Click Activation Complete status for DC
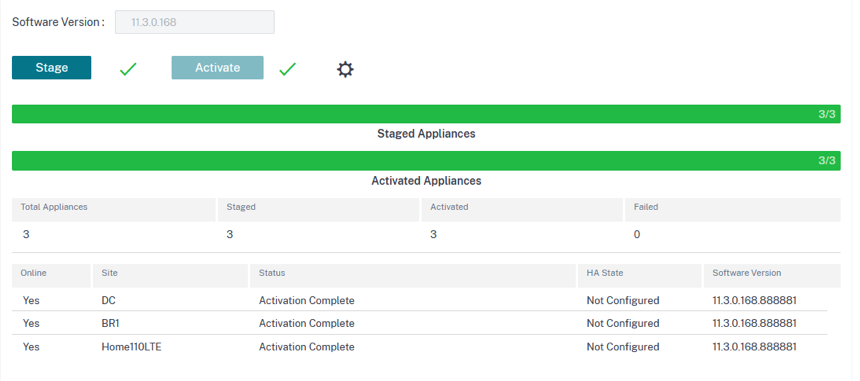Screen dimensions: 860x381 tap(307, 300)
